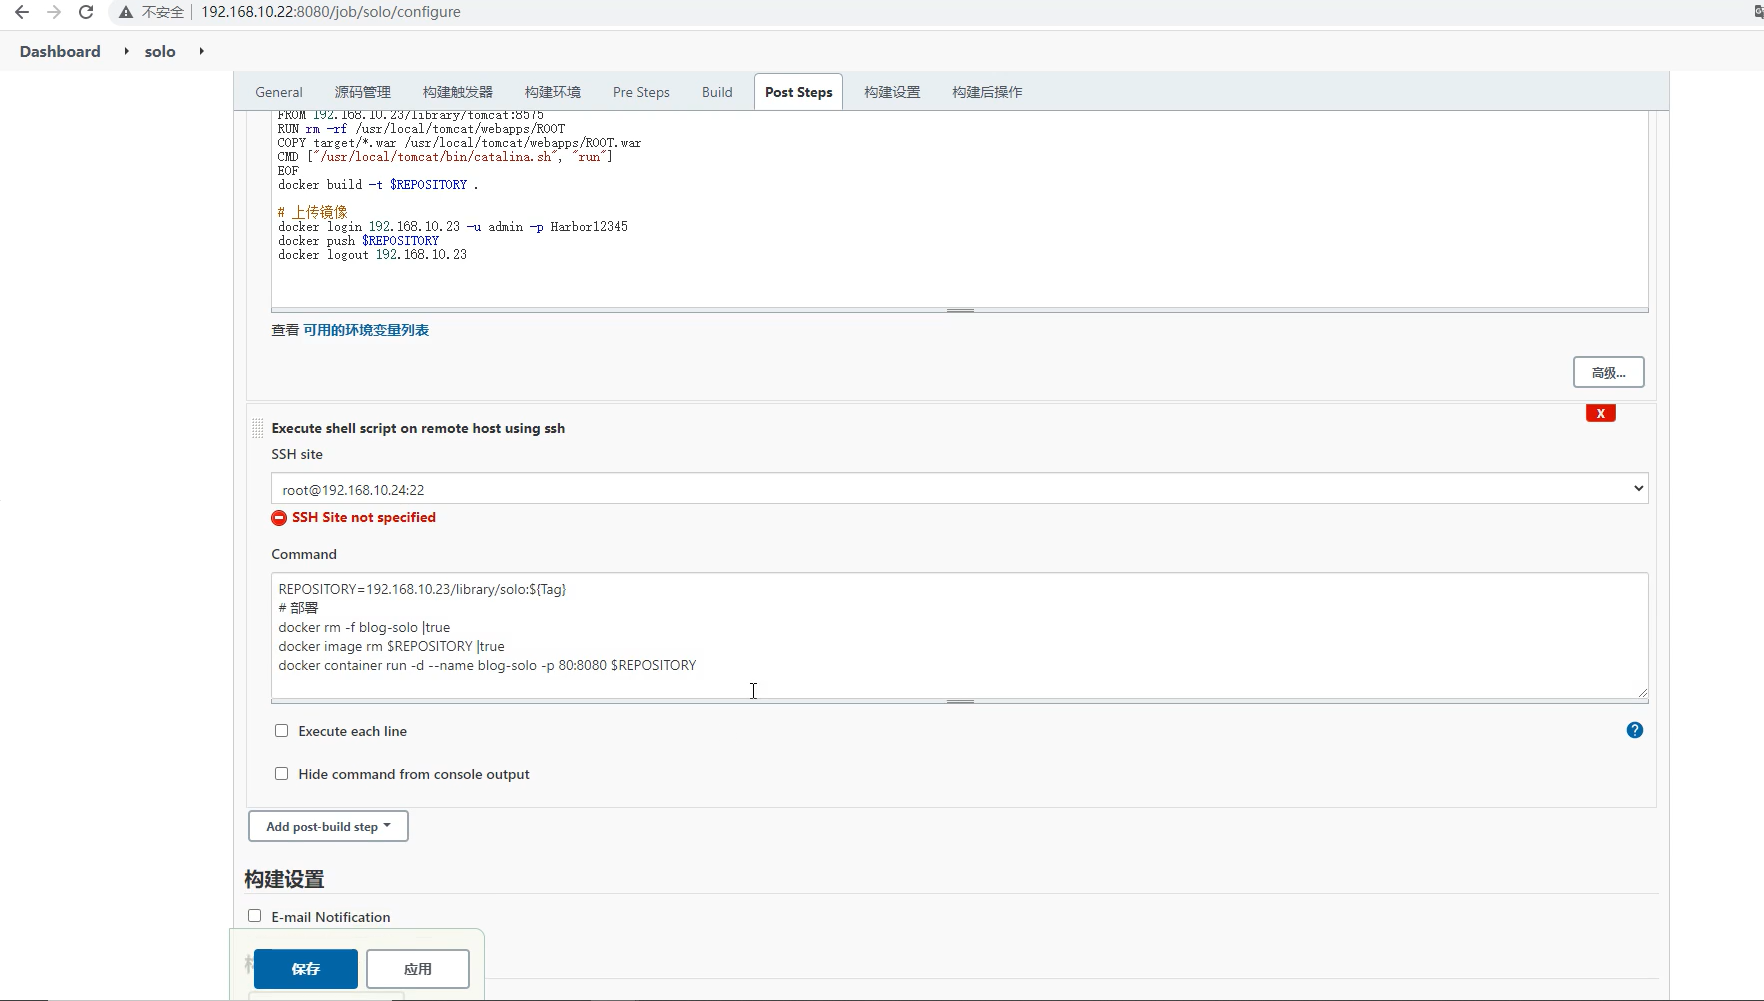Image resolution: width=1764 pixels, height=1001 pixels.
Task: Switch to the General tab
Action: [279, 92]
